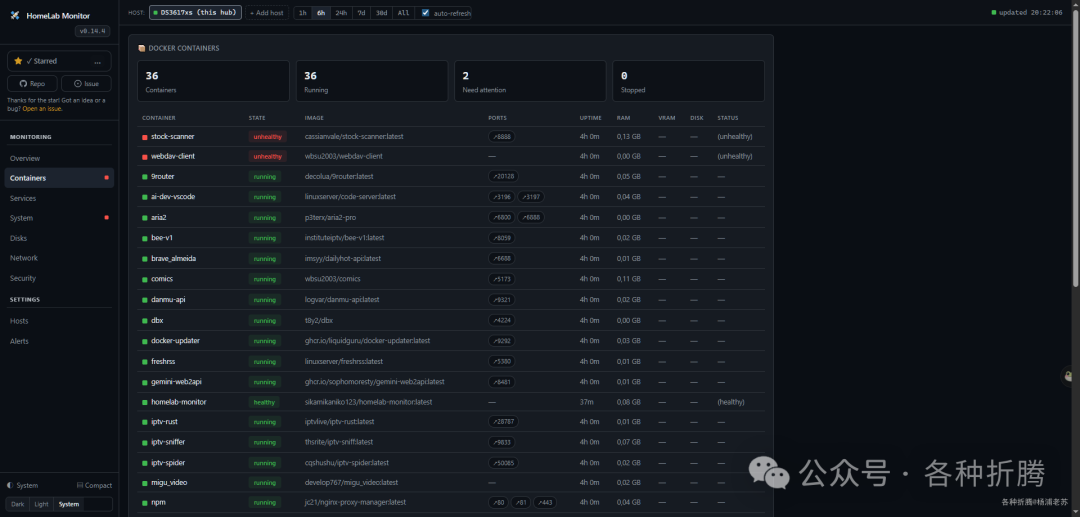Screen dimensions: 1080x517
Task: Open port 3196 link for ai-dev-vscode
Action: pyautogui.click(x=501, y=197)
